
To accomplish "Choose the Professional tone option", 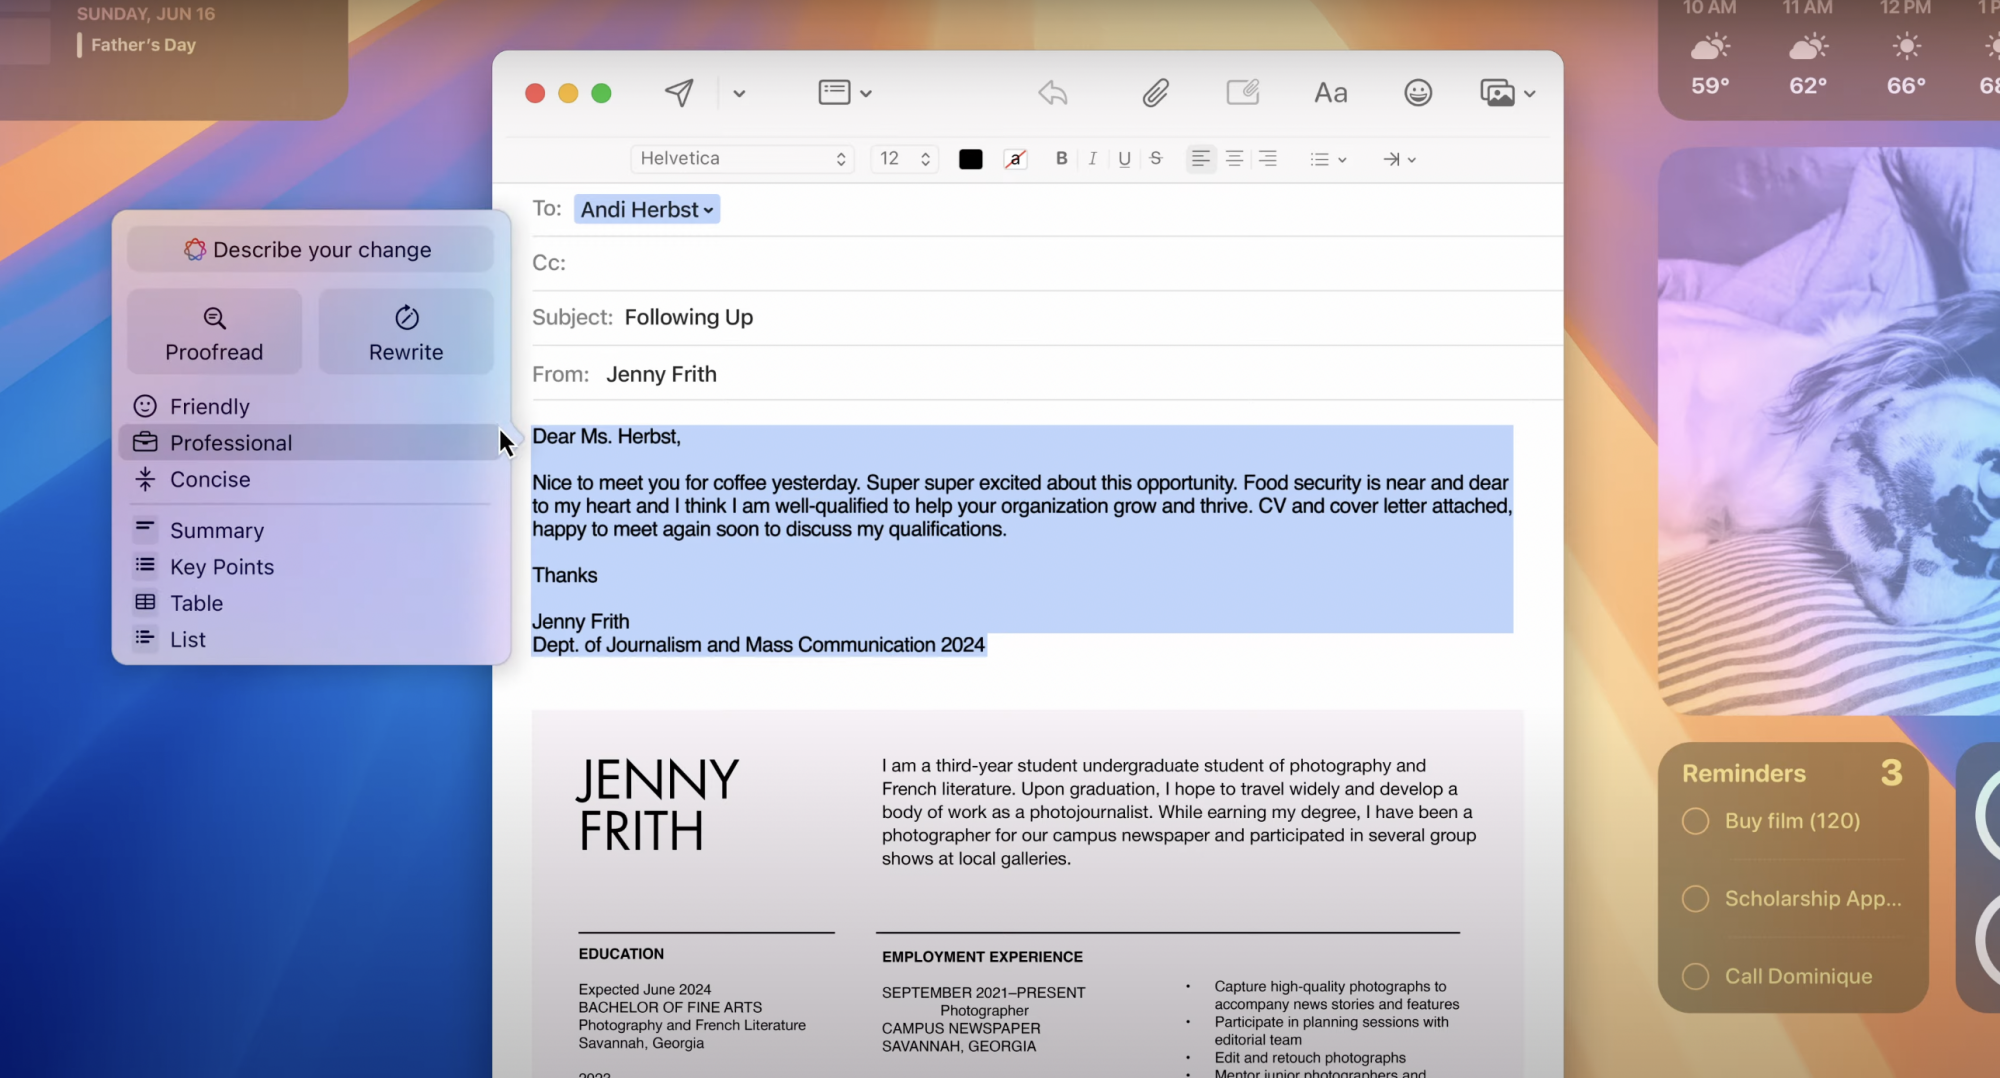I will (x=310, y=442).
